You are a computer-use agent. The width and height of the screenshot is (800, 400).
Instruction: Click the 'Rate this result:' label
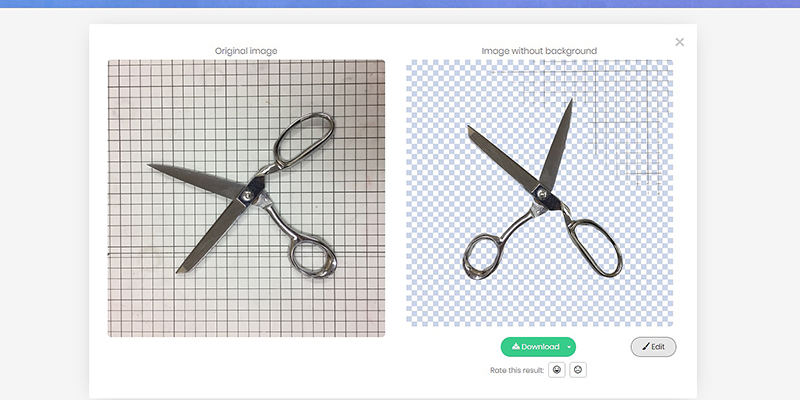(x=516, y=370)
